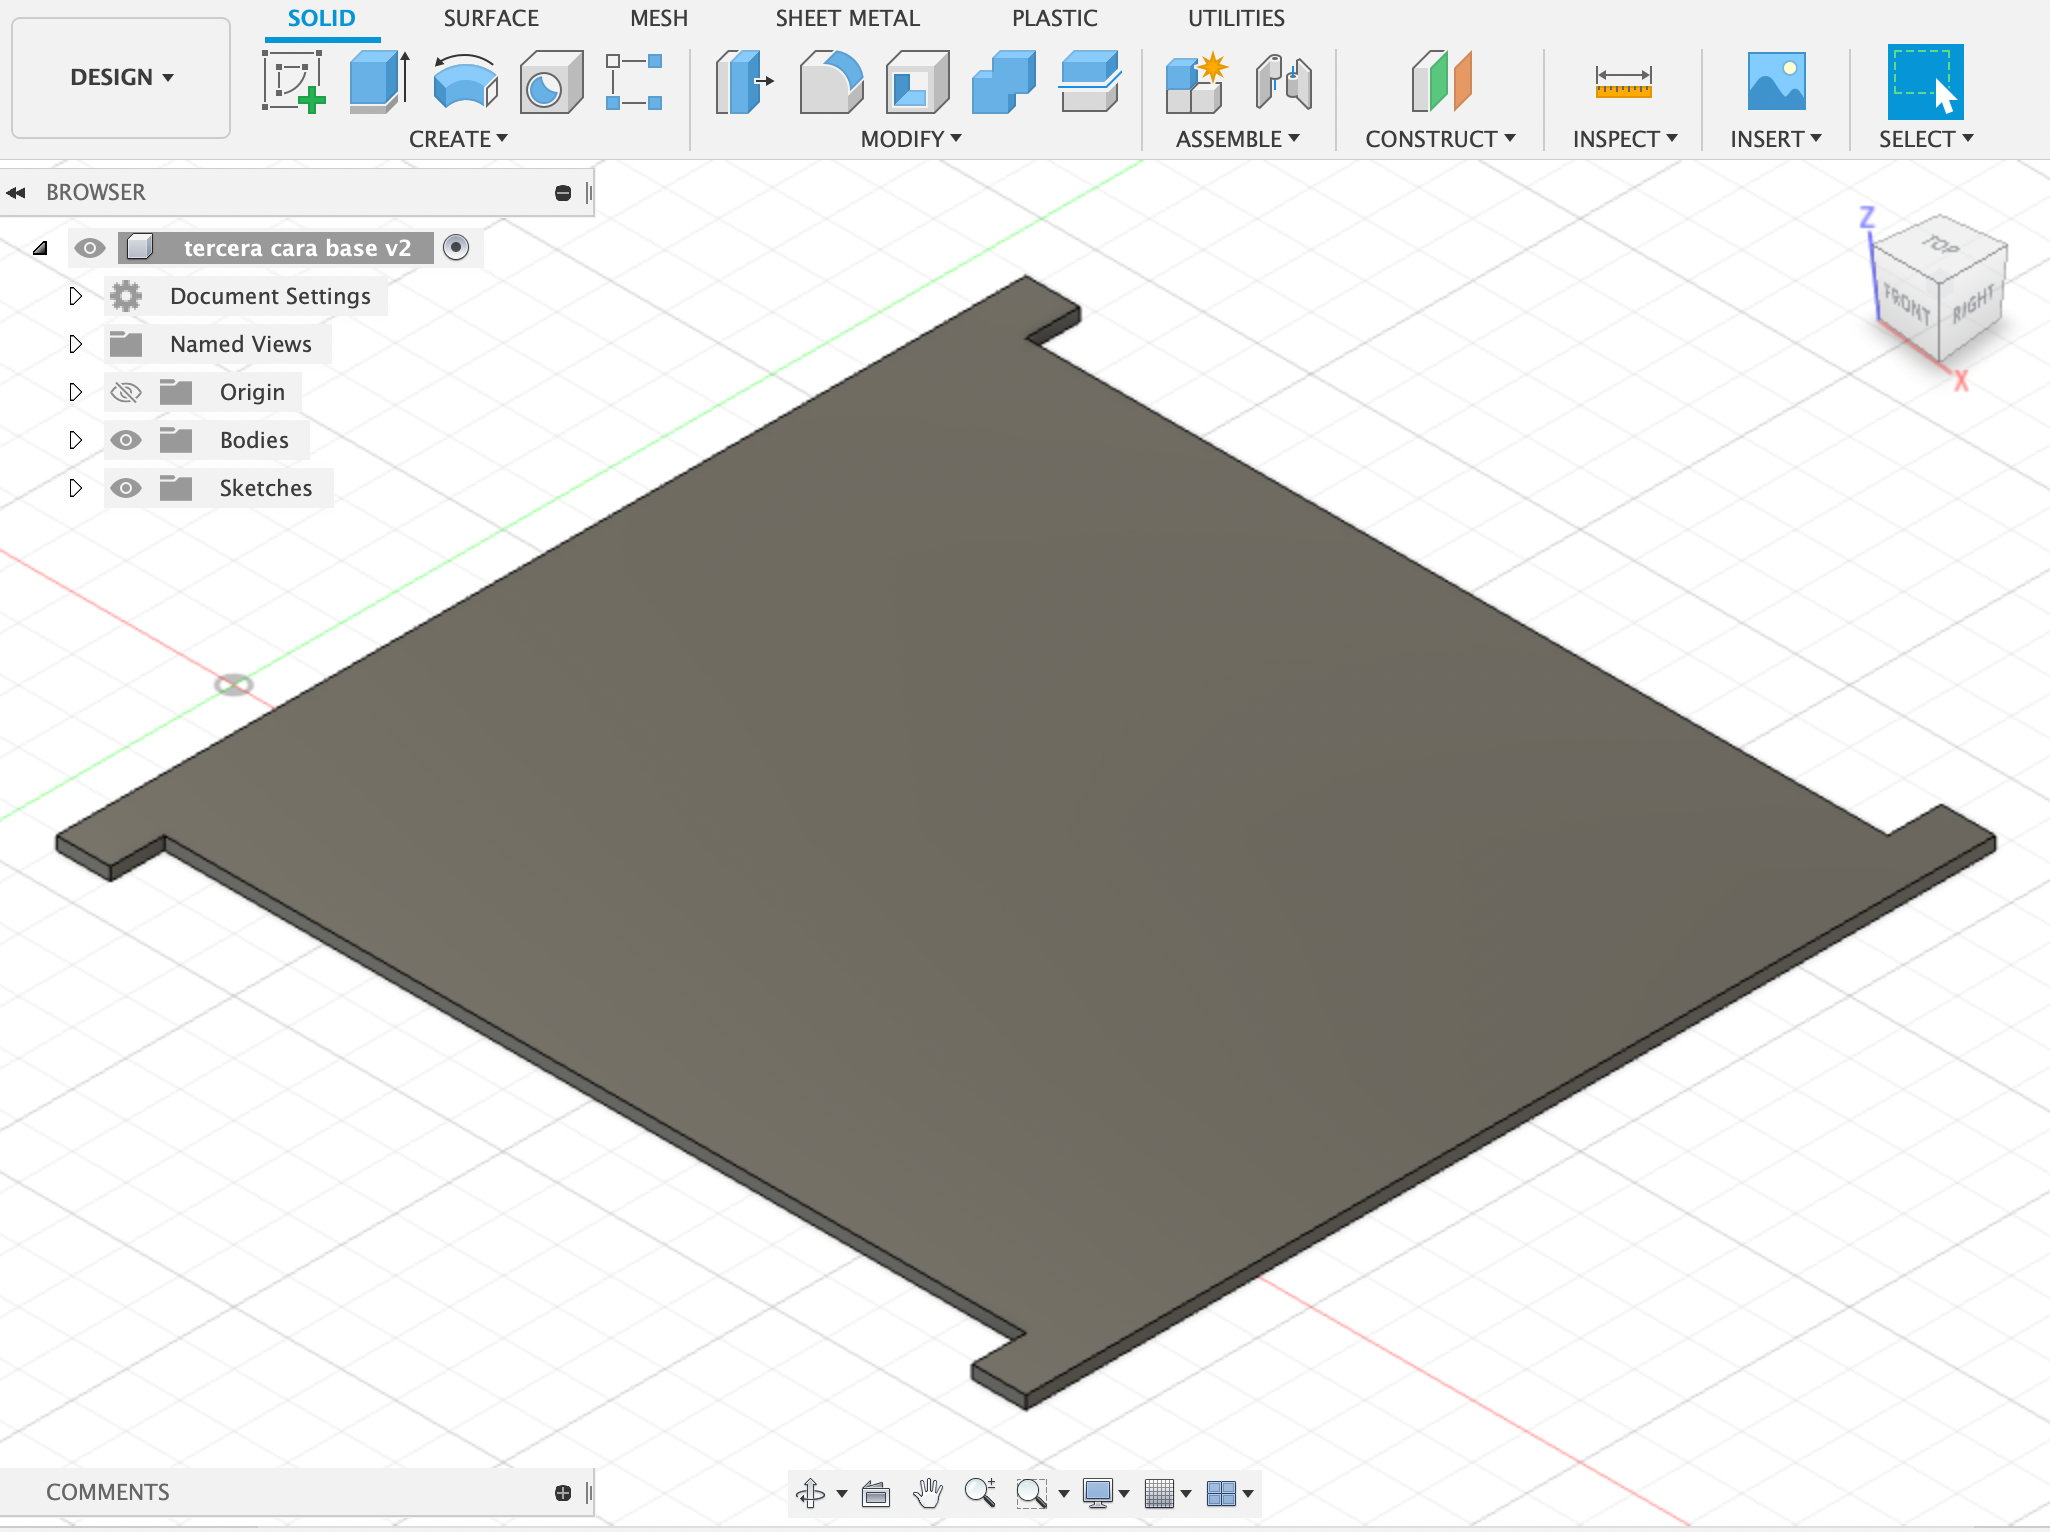Toggle visibility of Sketches folder
The height and width of the screenshot is (1532, 2050).
[x=129, y=486]
